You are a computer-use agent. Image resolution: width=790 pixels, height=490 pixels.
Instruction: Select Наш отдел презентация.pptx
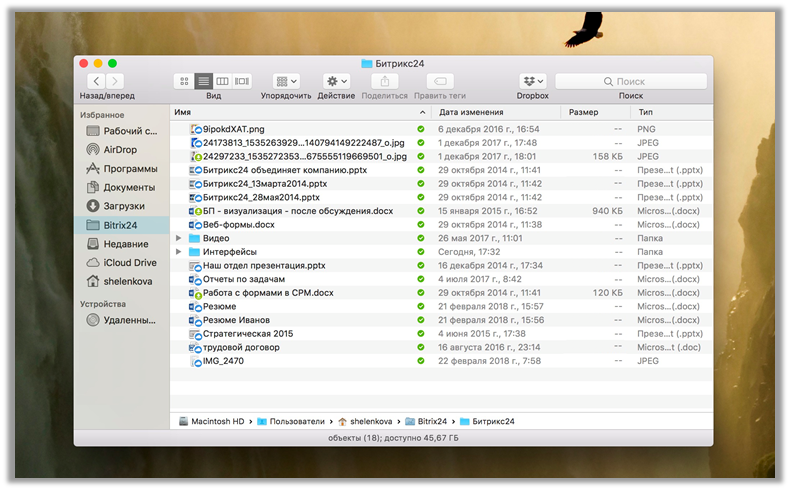click(264, 265)
